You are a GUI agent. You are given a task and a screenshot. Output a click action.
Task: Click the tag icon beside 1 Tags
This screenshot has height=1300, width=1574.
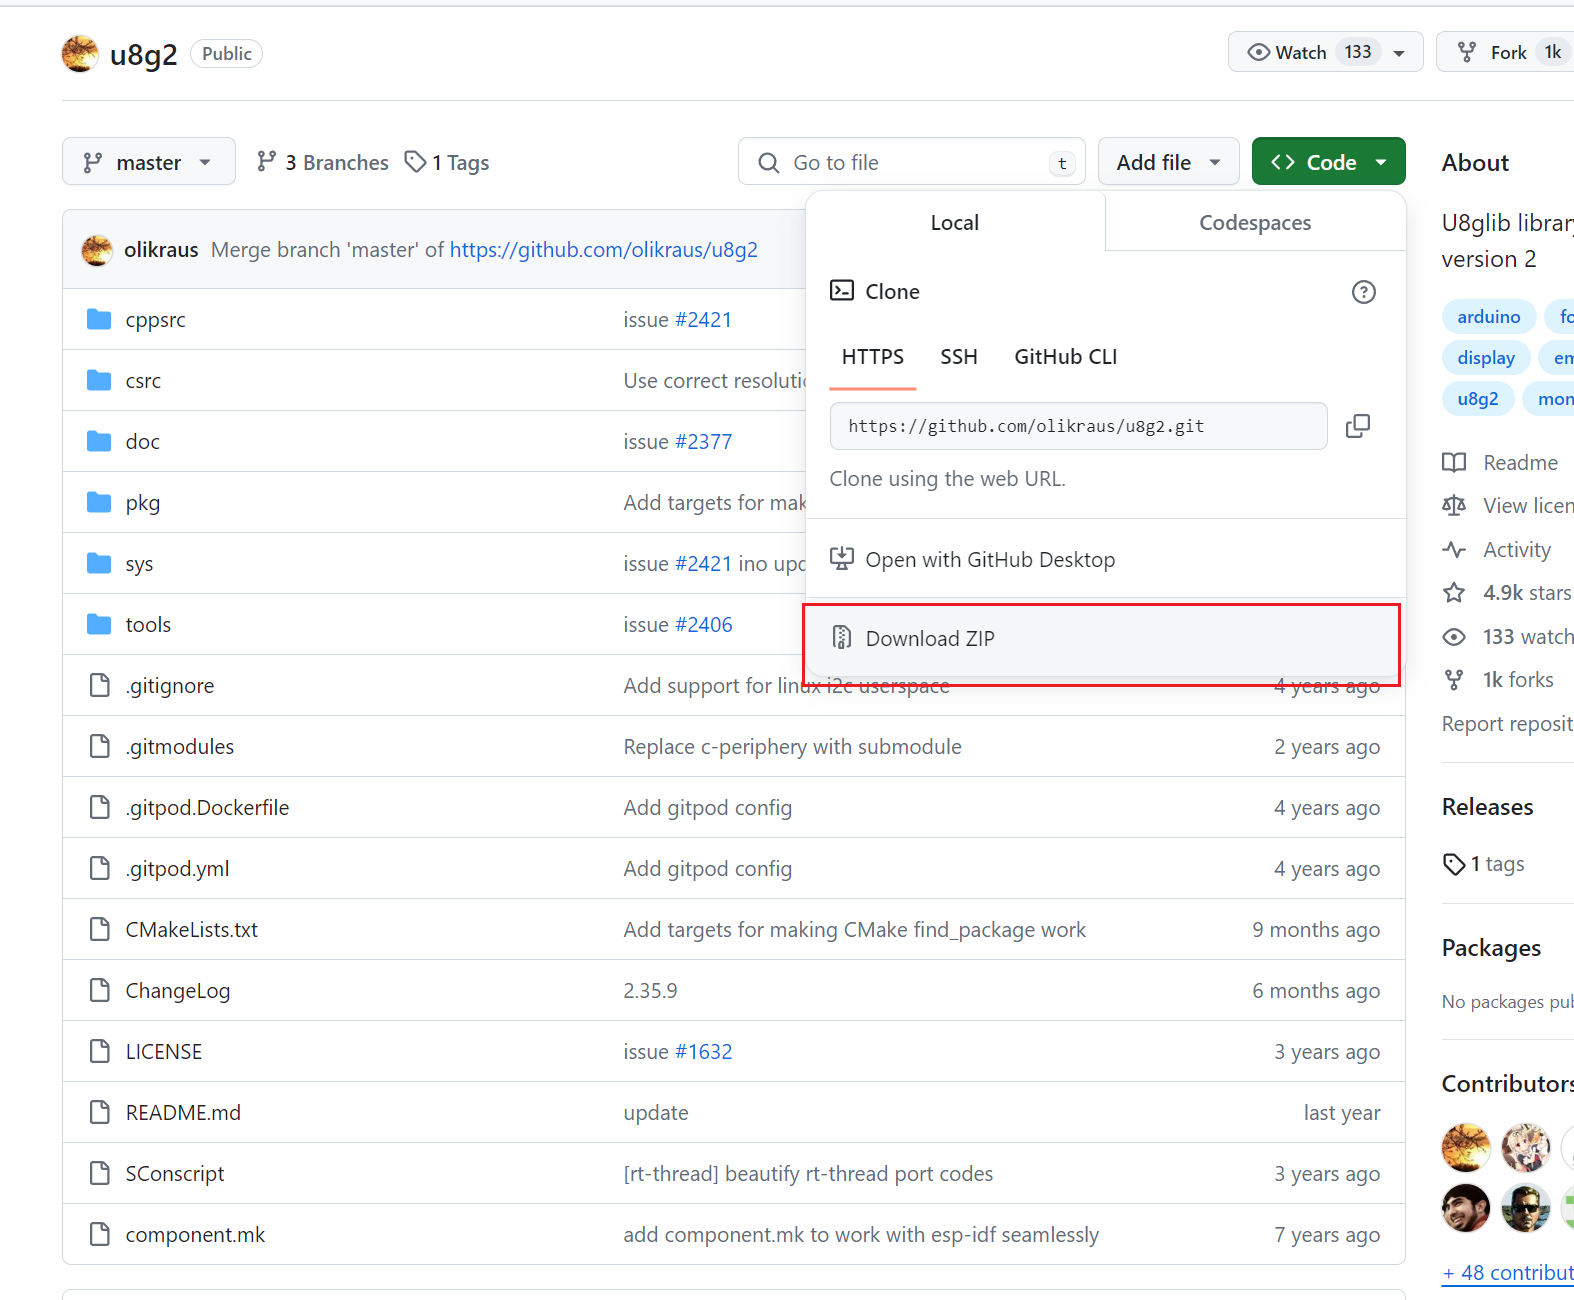point(415,162)
